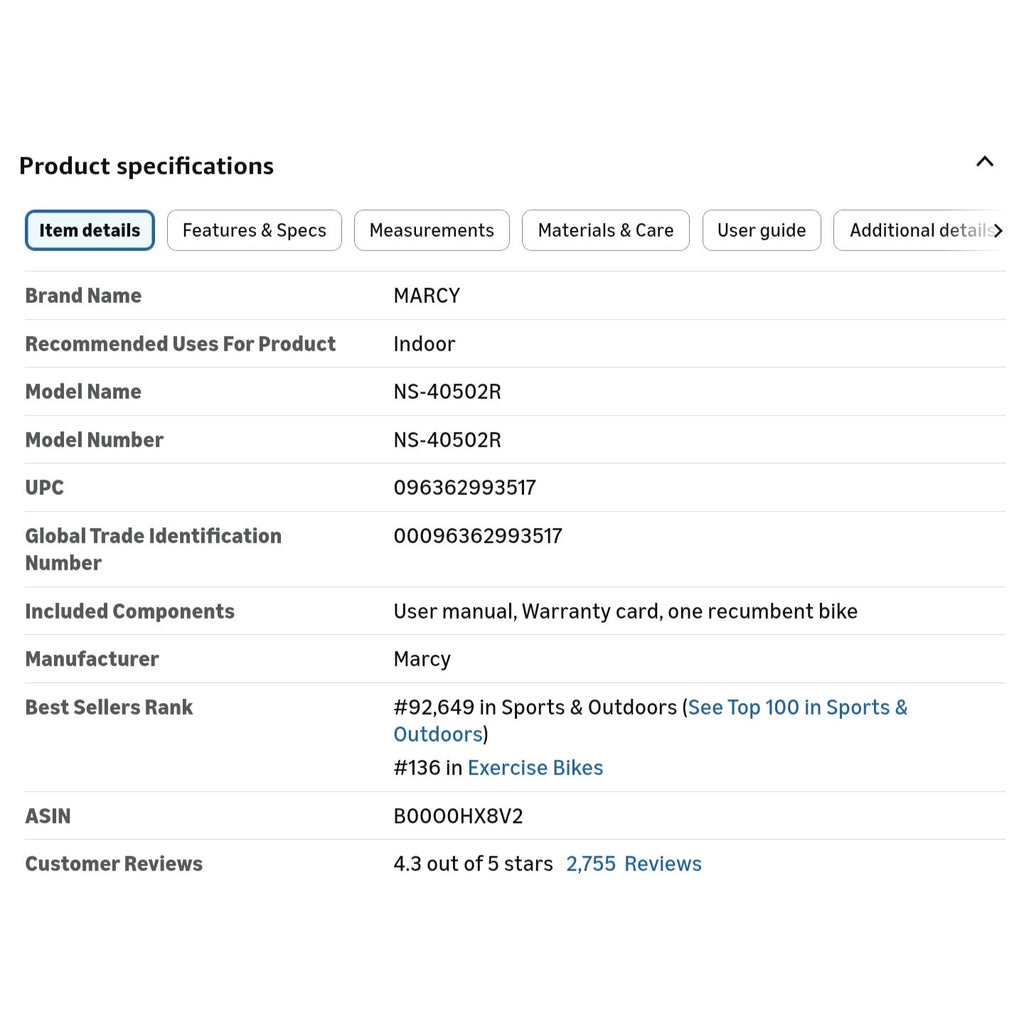The height and width of the screenshot is (1024, 1024).
Task: Switch to the Measurements tab
Action: [x=432, y=231]
